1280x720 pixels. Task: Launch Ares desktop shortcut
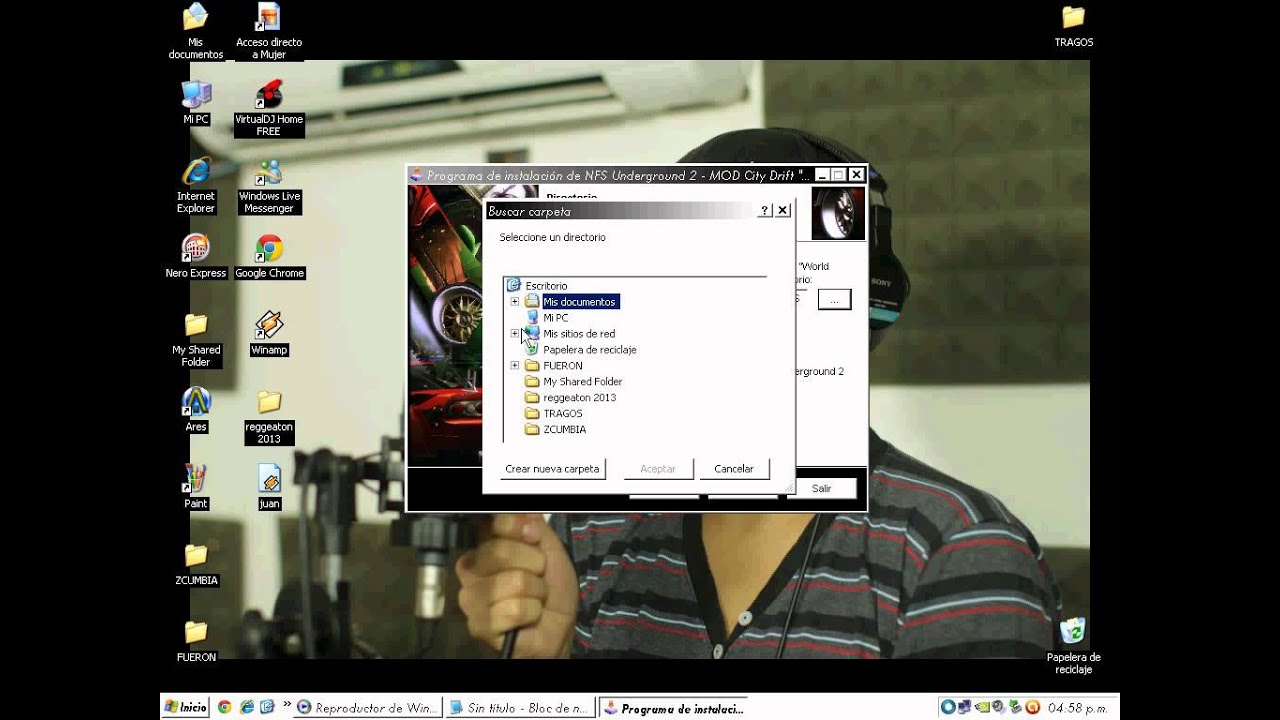click(196, 410)
